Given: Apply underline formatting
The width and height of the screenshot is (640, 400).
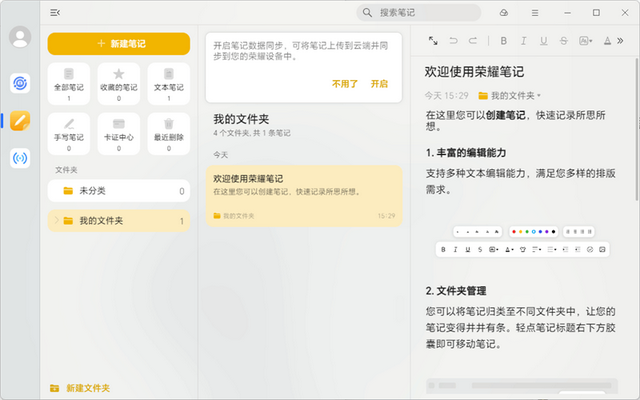Looking at the screenshot, I should coord(545,40).
